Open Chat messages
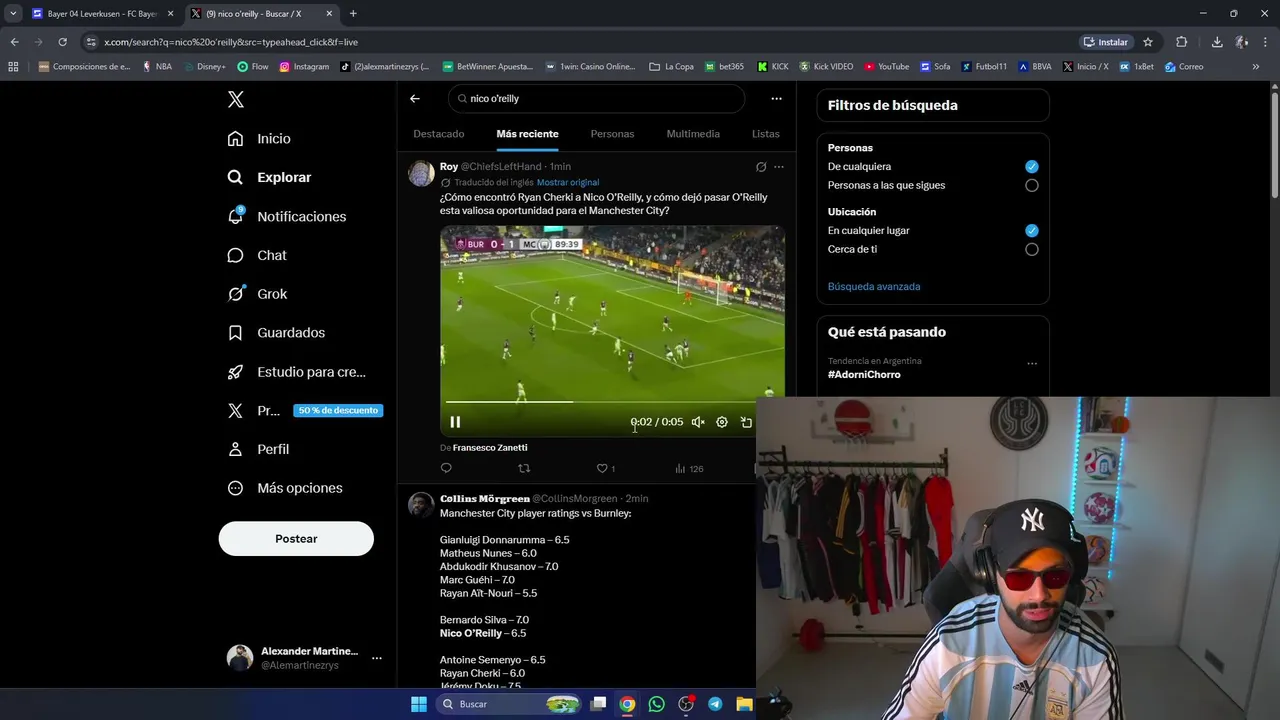 pyautogui.click(x=257, y=255)
